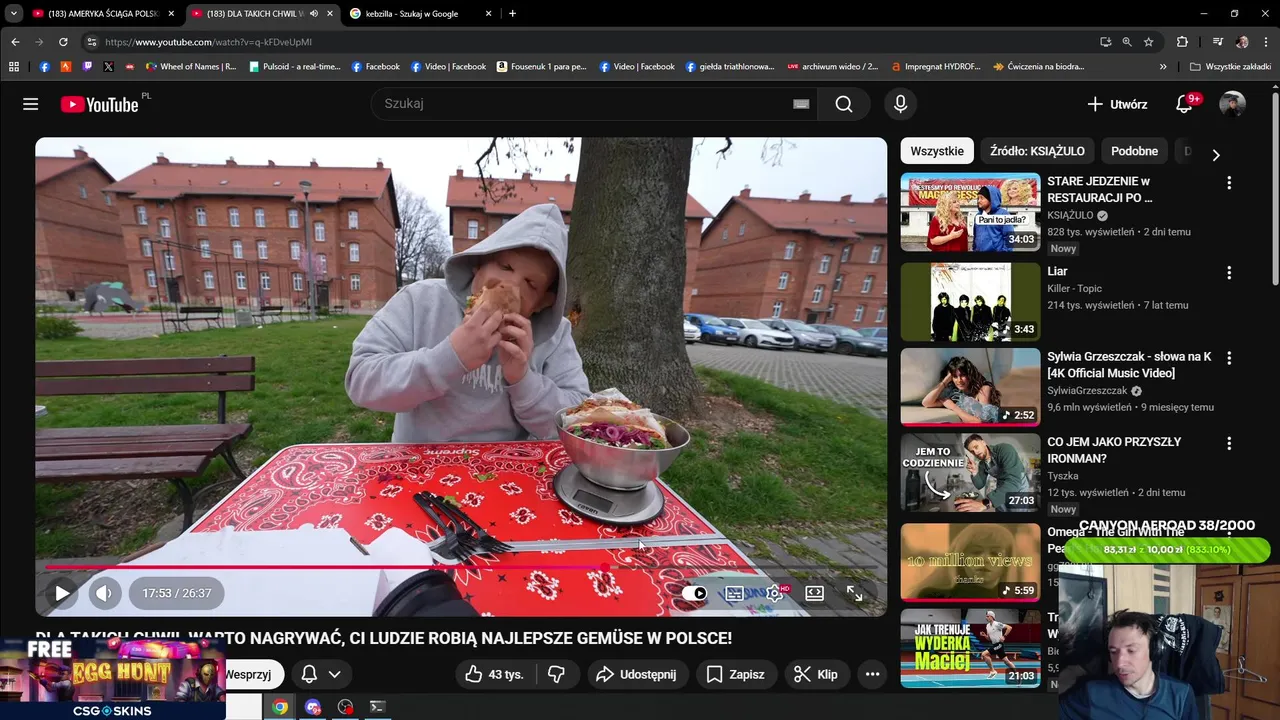Like the video with 43 tys.
Viewport: 1280px width, 720px height.
[x=496, y=674]
